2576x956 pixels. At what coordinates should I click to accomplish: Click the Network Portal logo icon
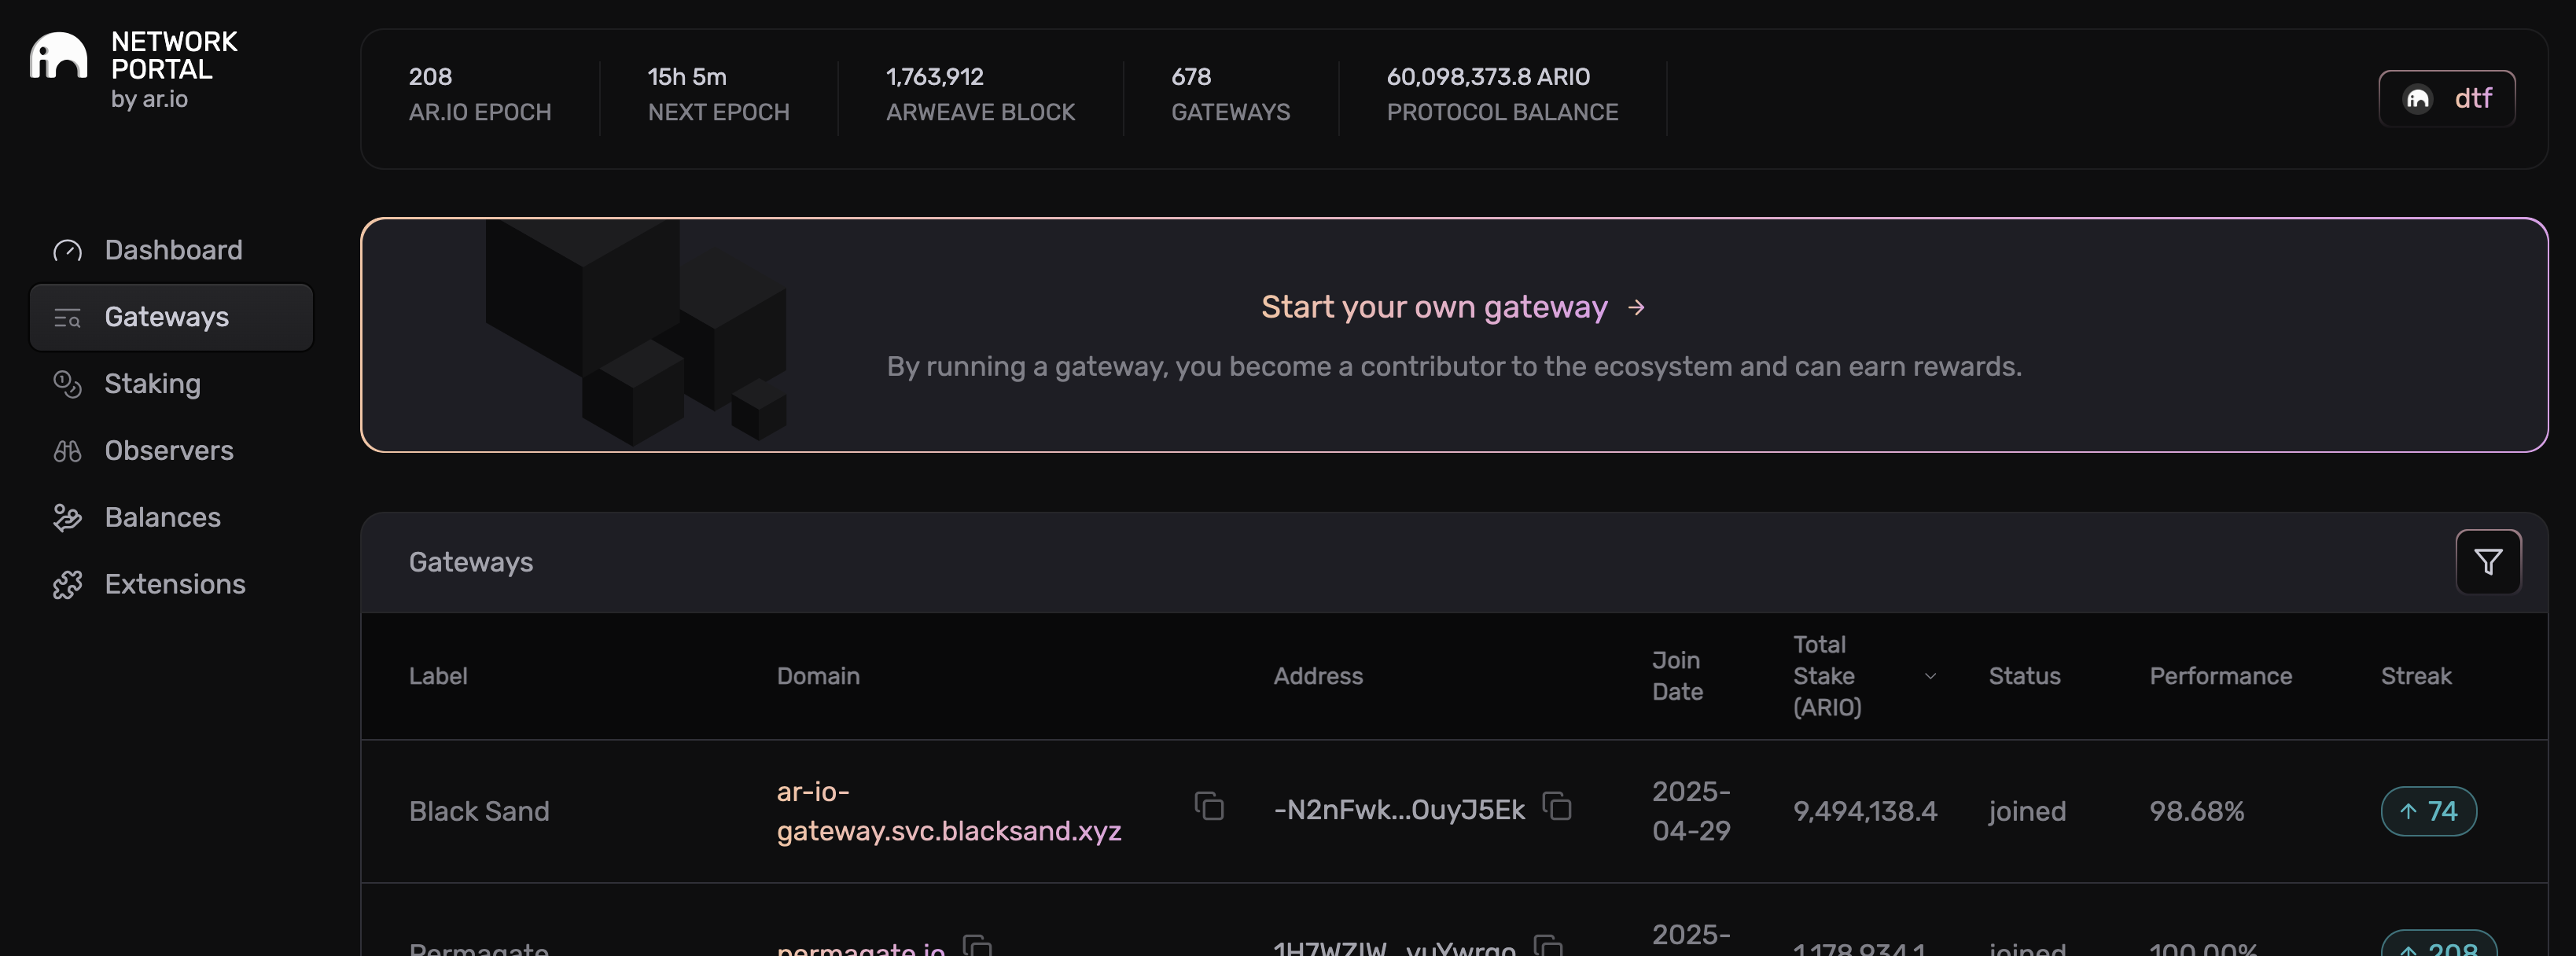[58, 56]
